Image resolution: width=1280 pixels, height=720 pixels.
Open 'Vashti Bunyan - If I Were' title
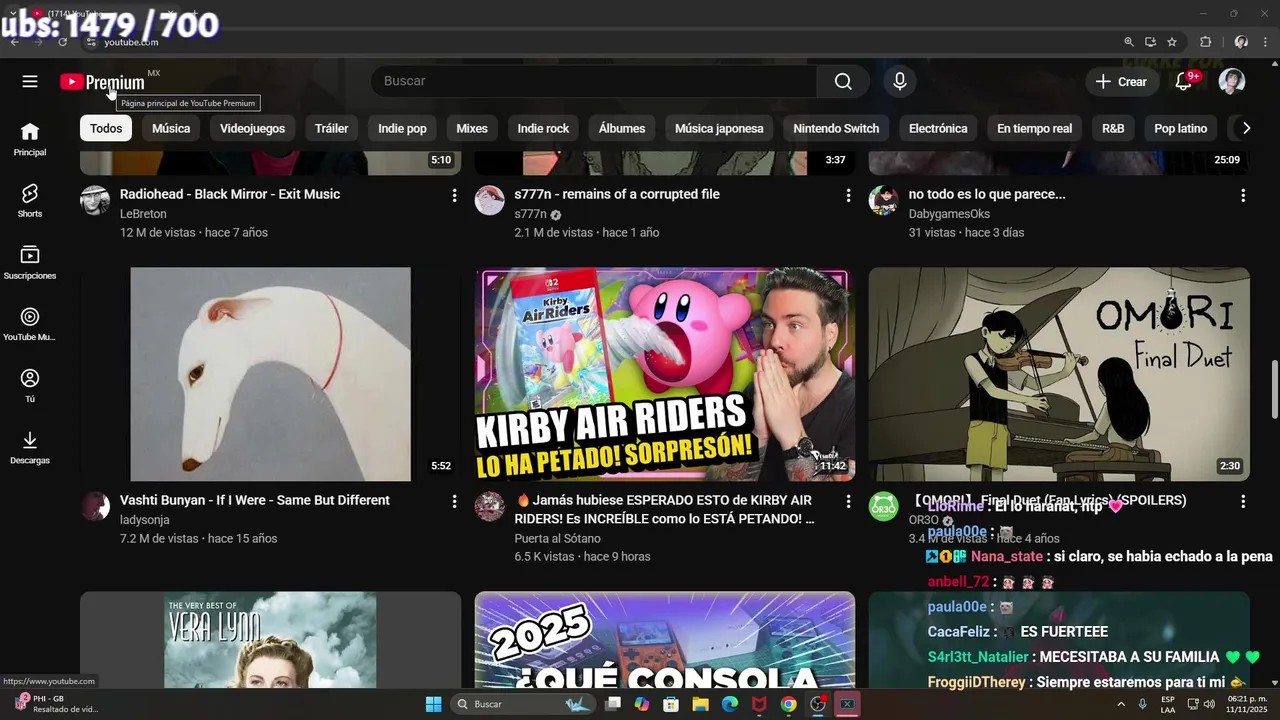coord(255,500)
